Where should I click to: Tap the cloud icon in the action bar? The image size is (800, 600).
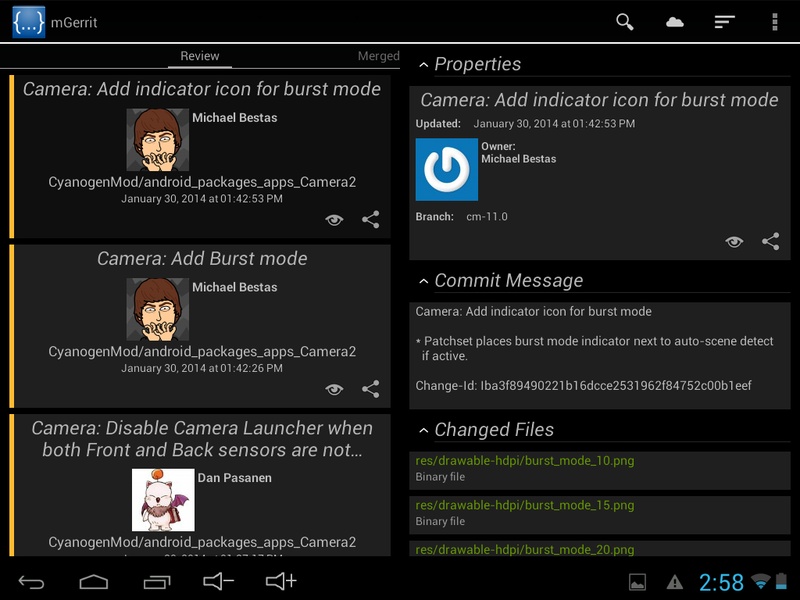pyautogui.click(x=674, y=22)
